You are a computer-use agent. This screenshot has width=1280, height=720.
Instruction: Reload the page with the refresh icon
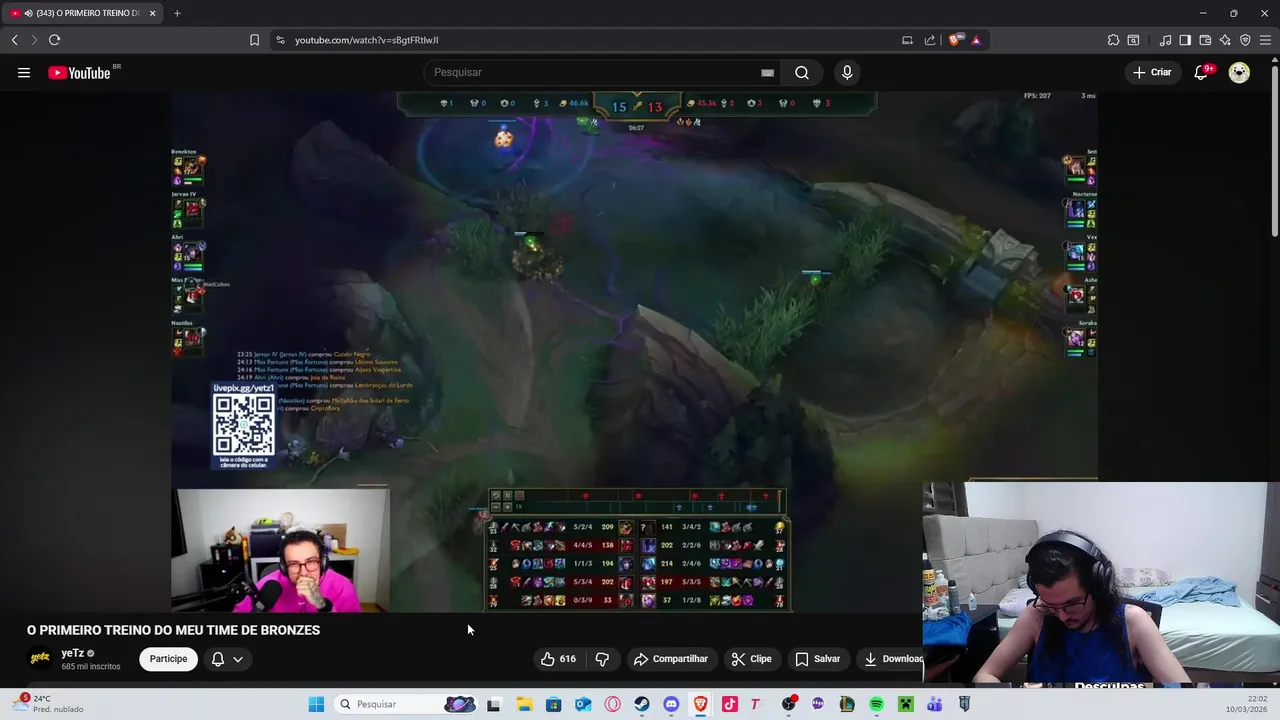tap(54, 40)
